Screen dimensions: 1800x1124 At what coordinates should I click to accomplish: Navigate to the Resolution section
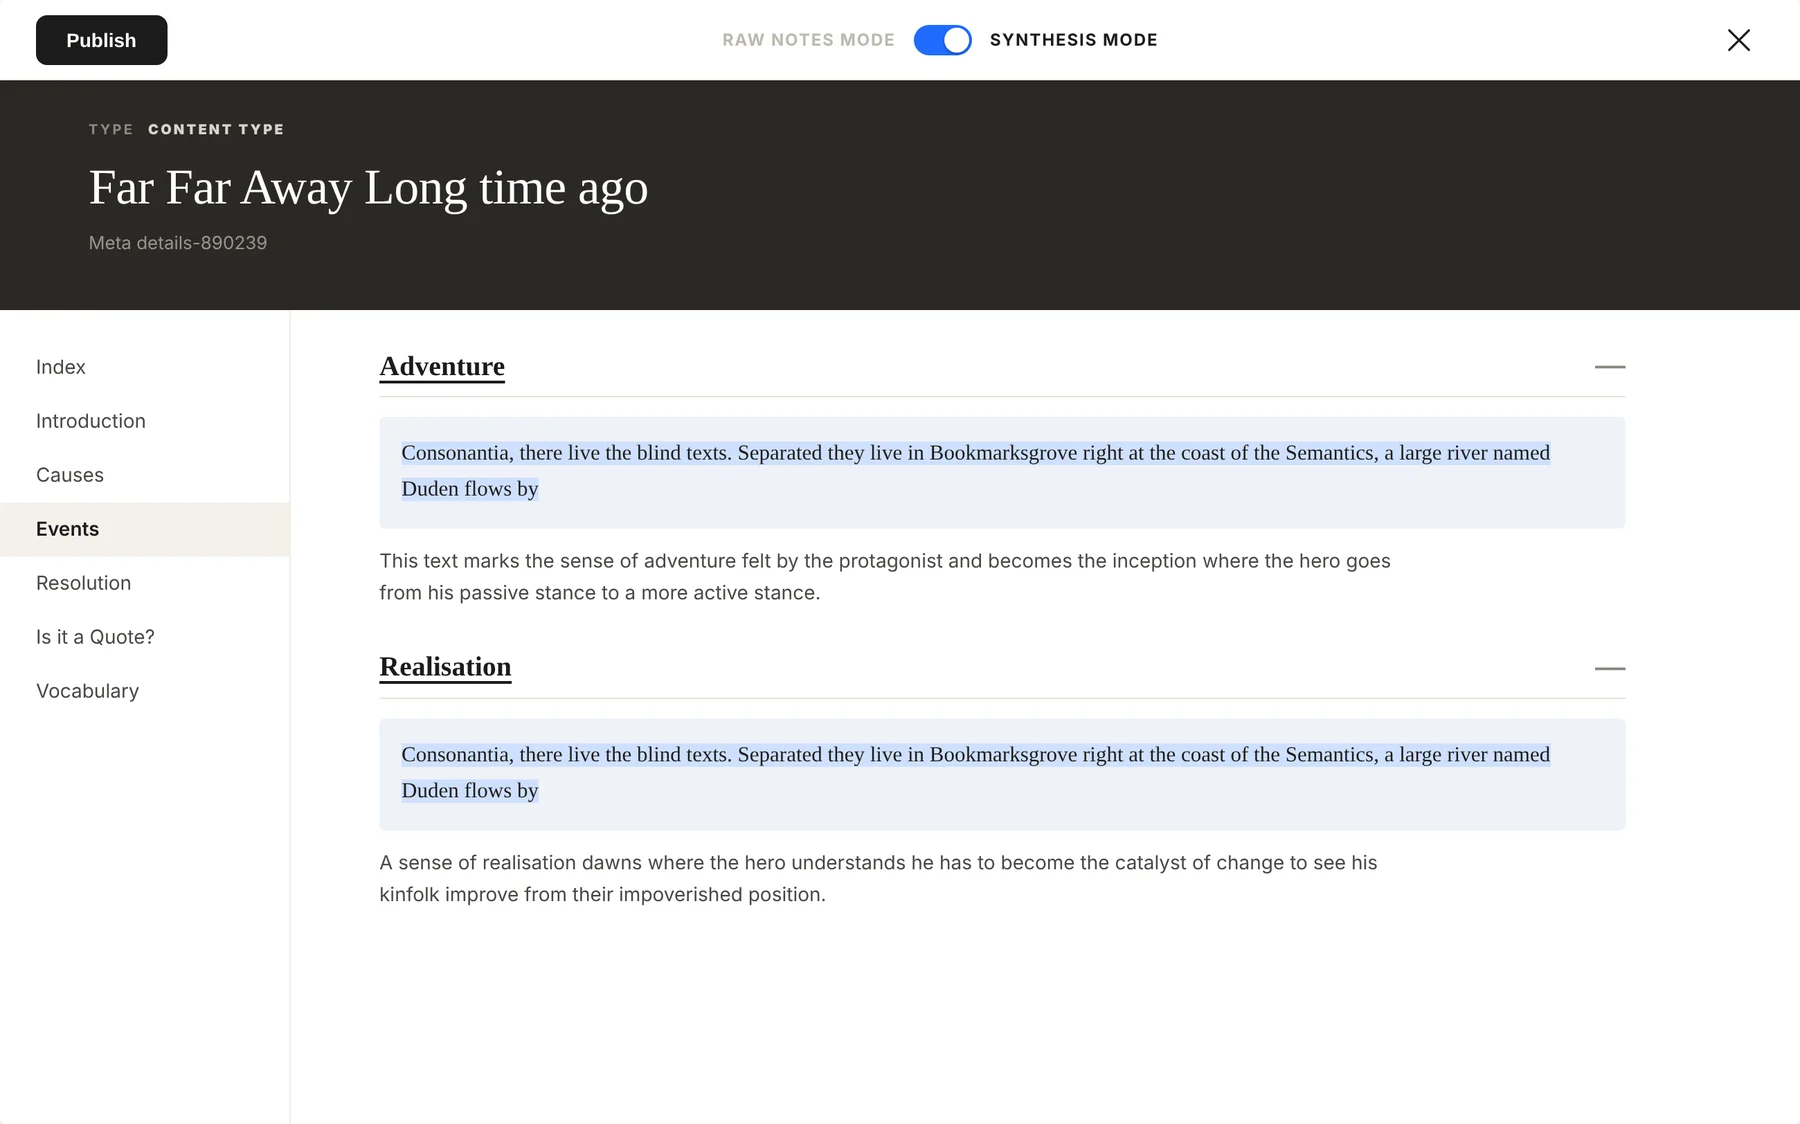click(x=145, y=583)
